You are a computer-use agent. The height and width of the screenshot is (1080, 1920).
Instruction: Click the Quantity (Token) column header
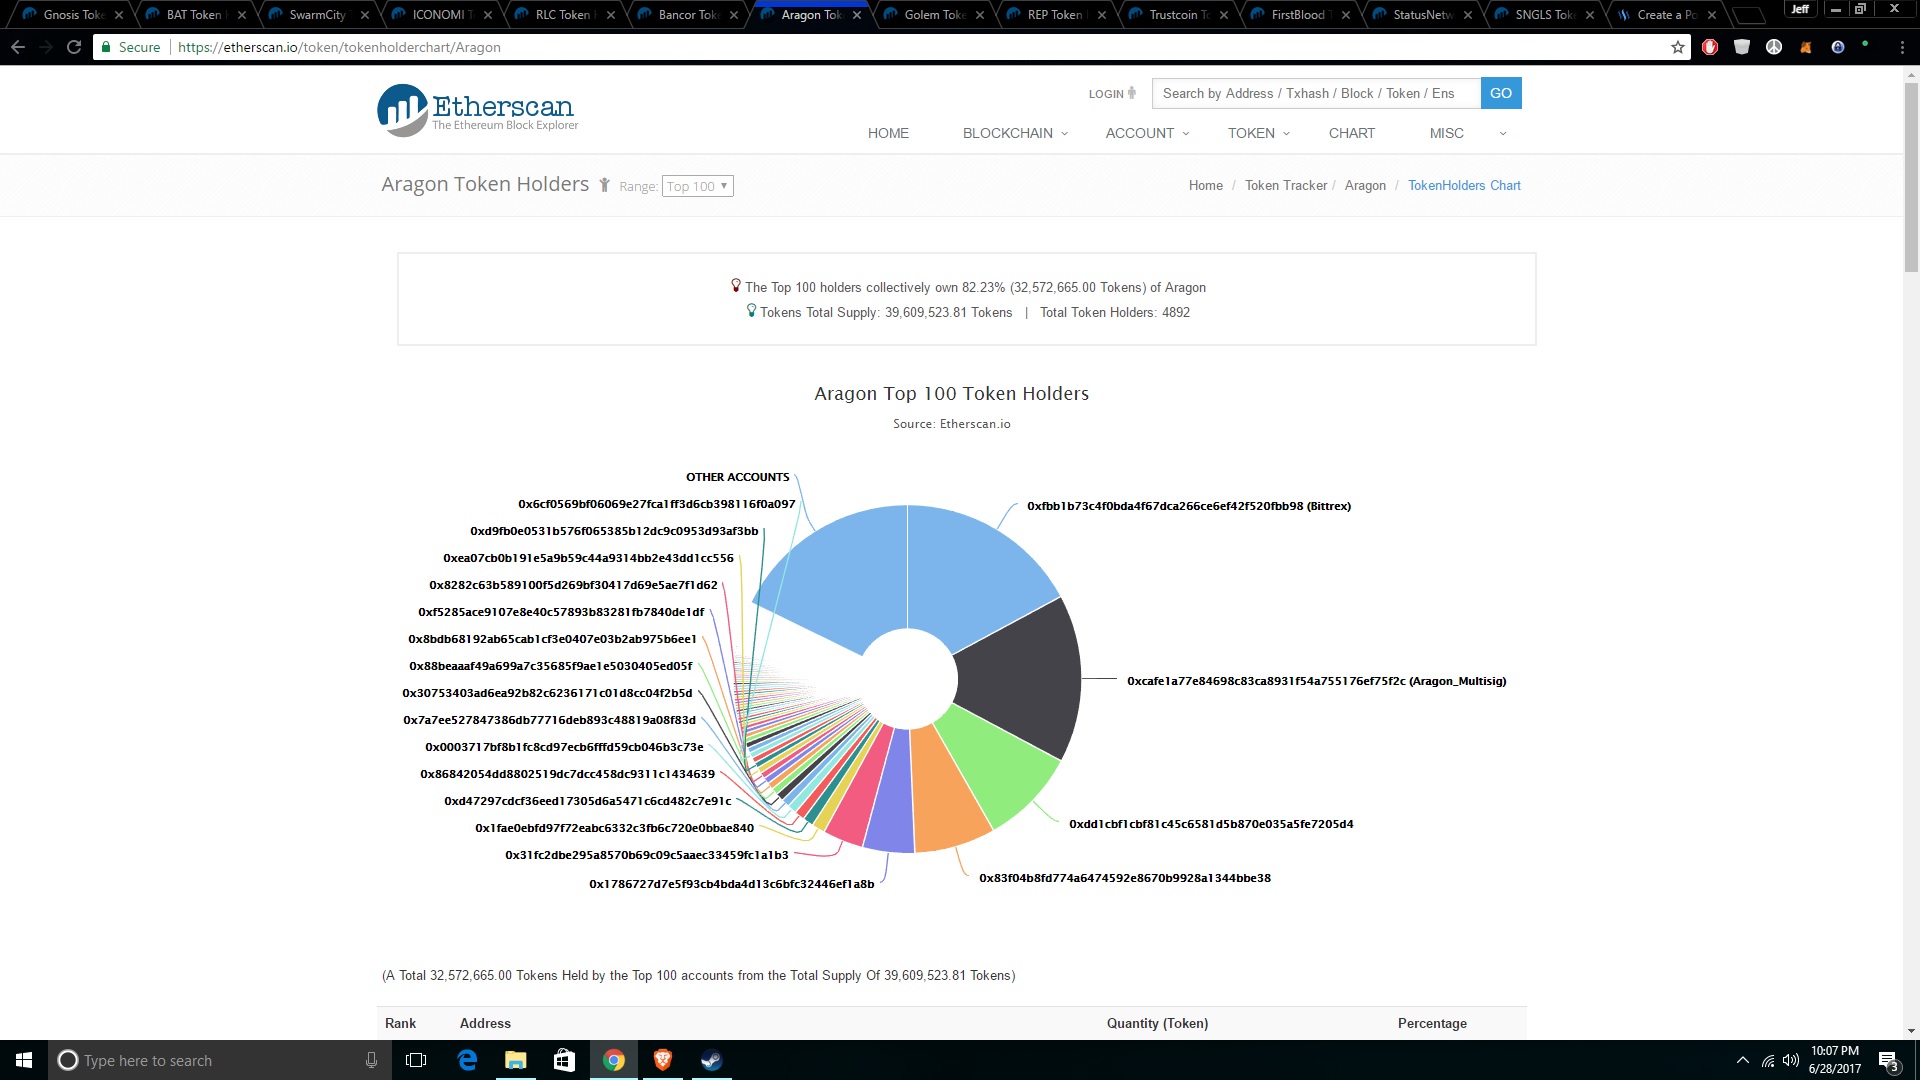coord(1157,1023)
